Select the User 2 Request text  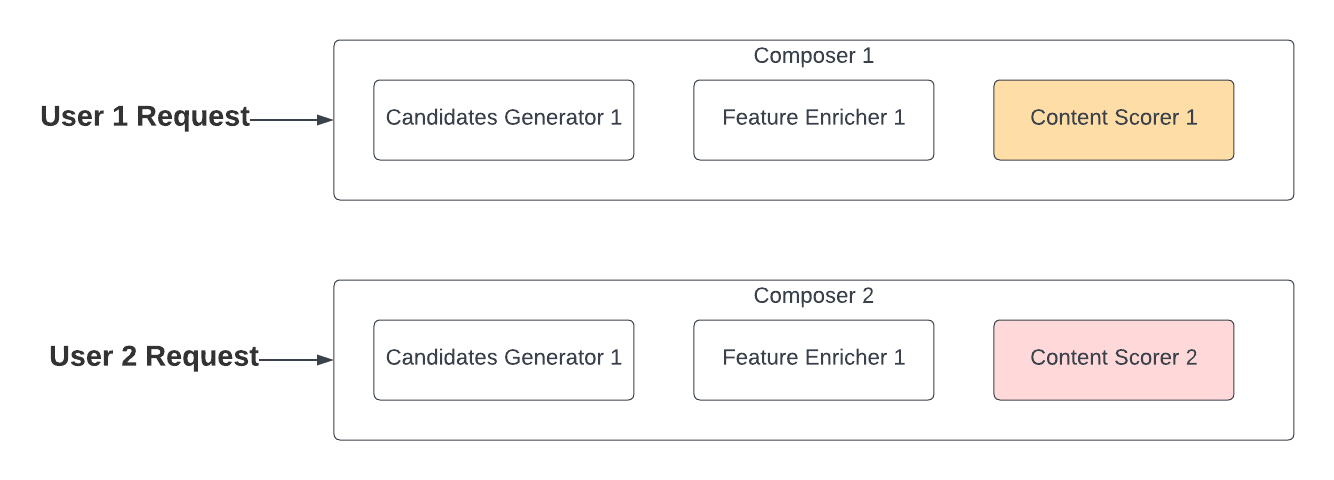(154, 357)
